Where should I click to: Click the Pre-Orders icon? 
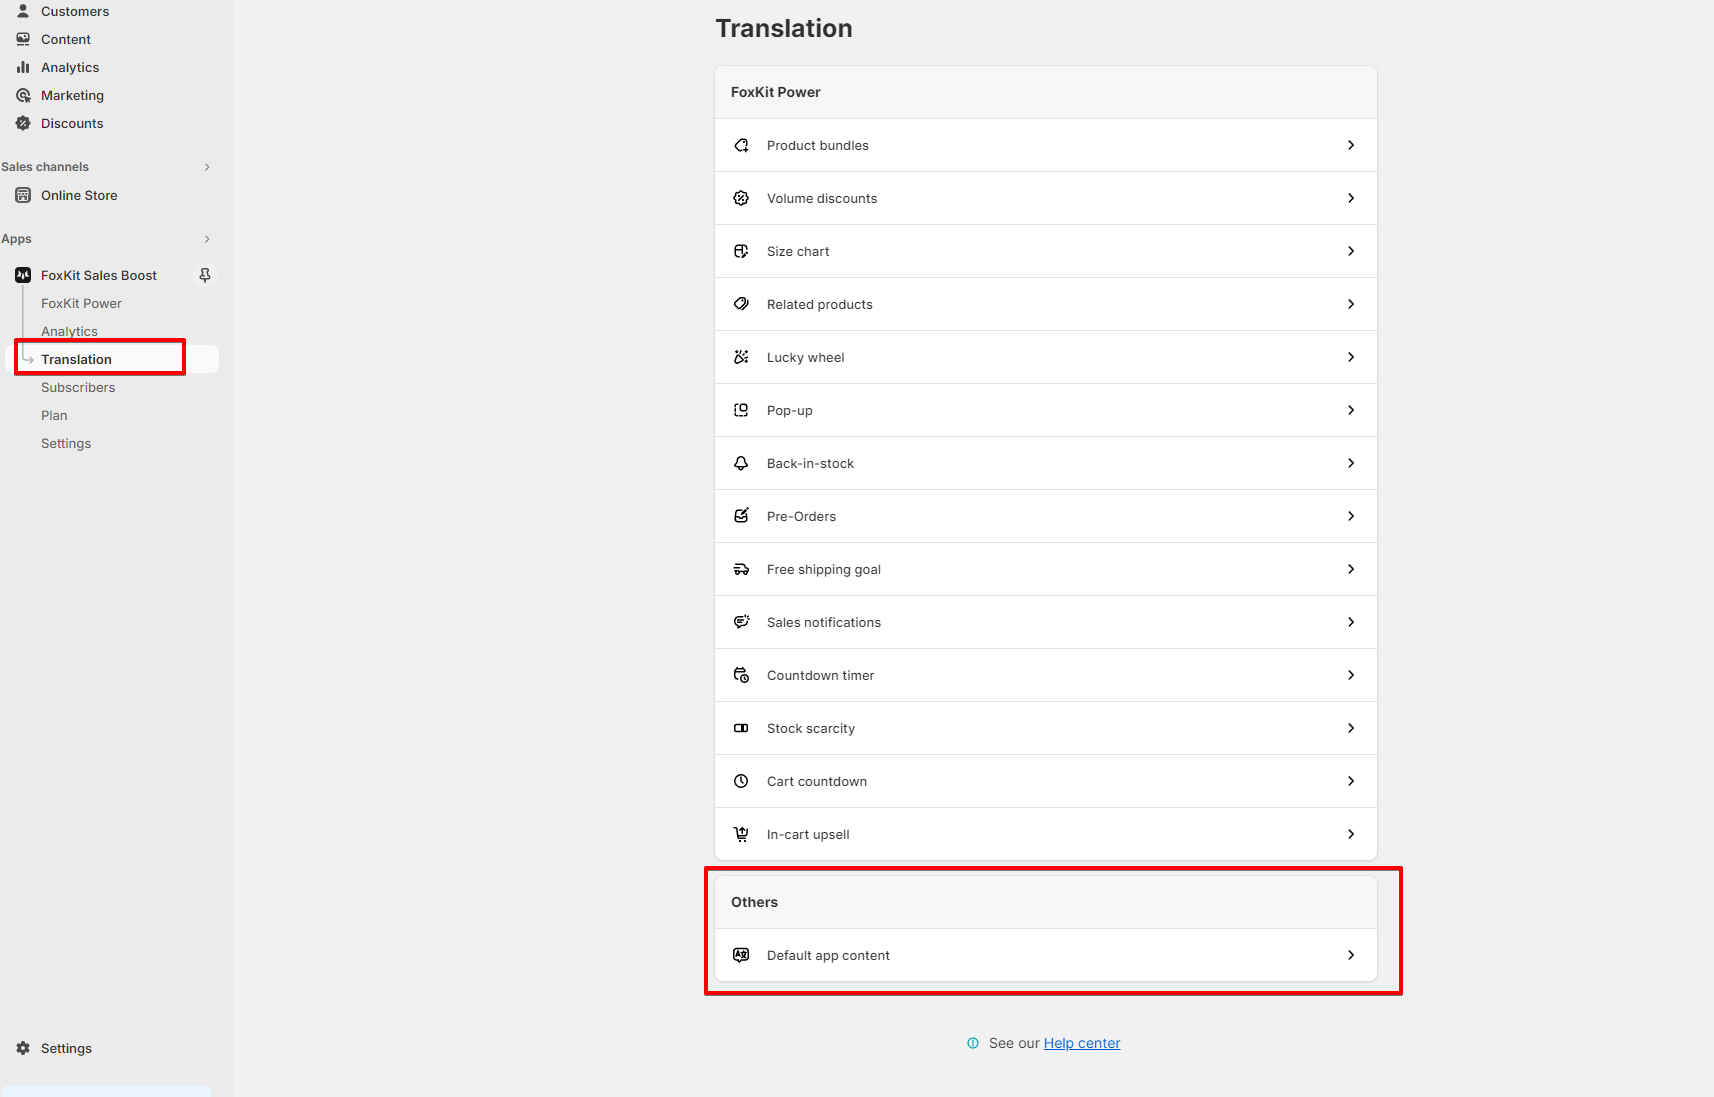point(741,516)
